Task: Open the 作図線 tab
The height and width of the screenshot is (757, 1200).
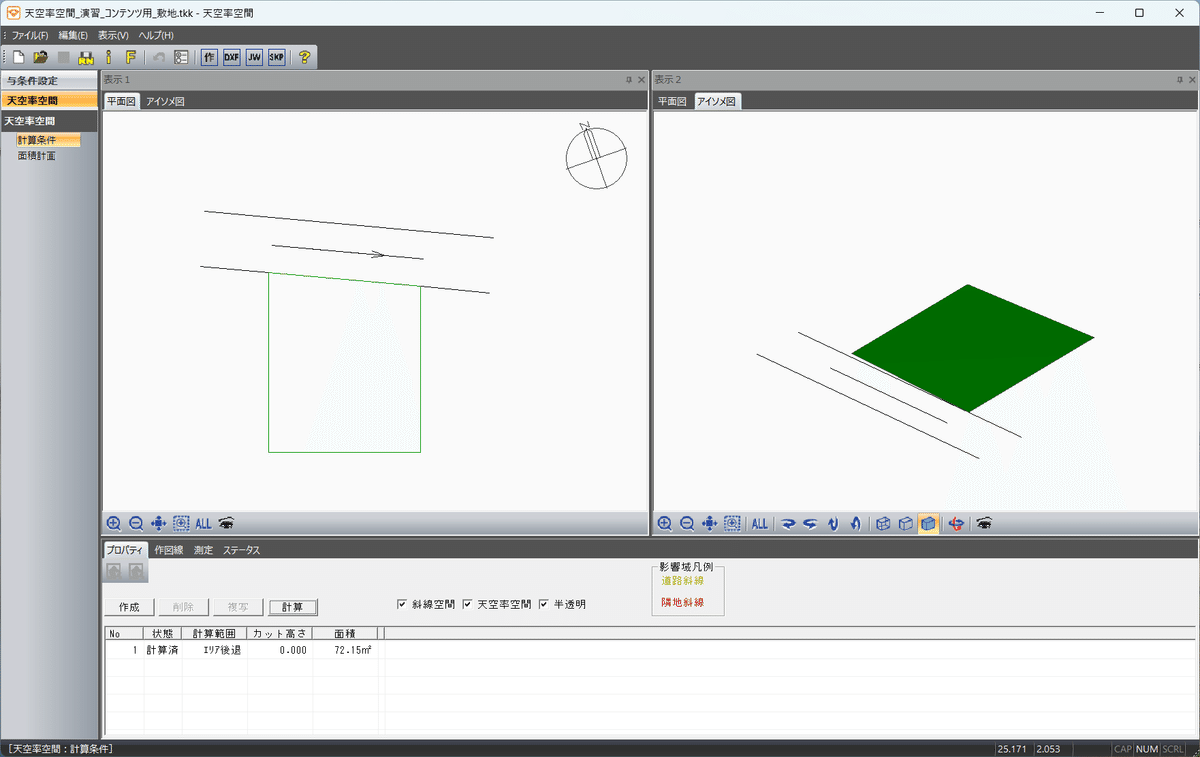Action: tap(170, 550)
